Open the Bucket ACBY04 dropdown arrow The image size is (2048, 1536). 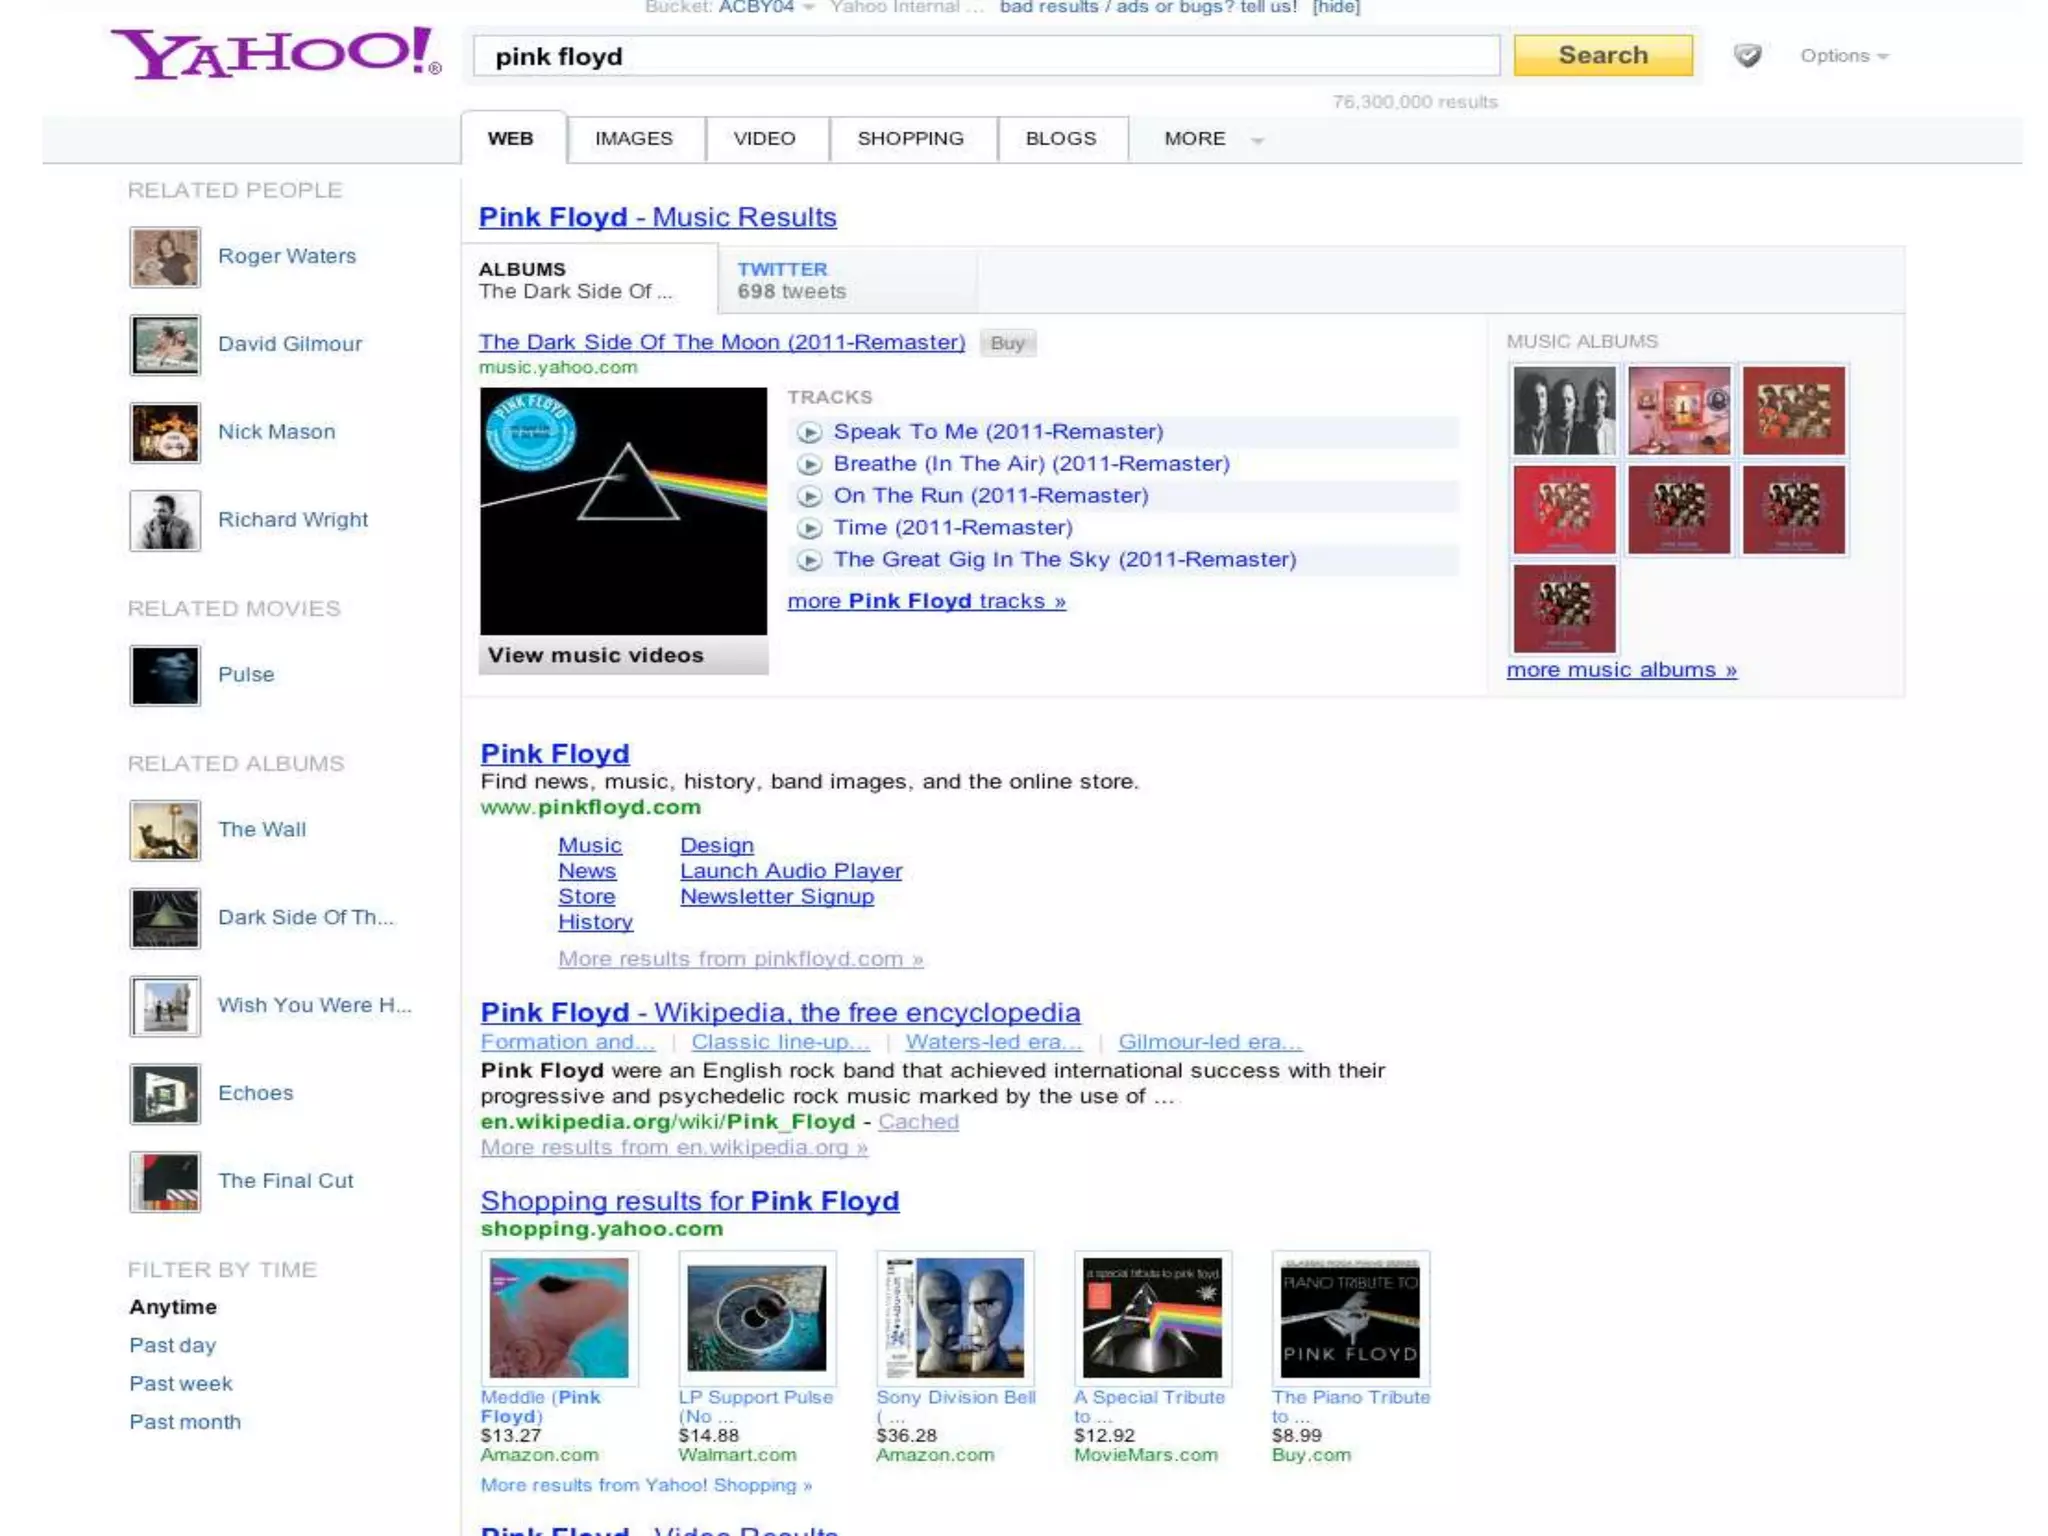pyautogui.click(x=808, y=8)
